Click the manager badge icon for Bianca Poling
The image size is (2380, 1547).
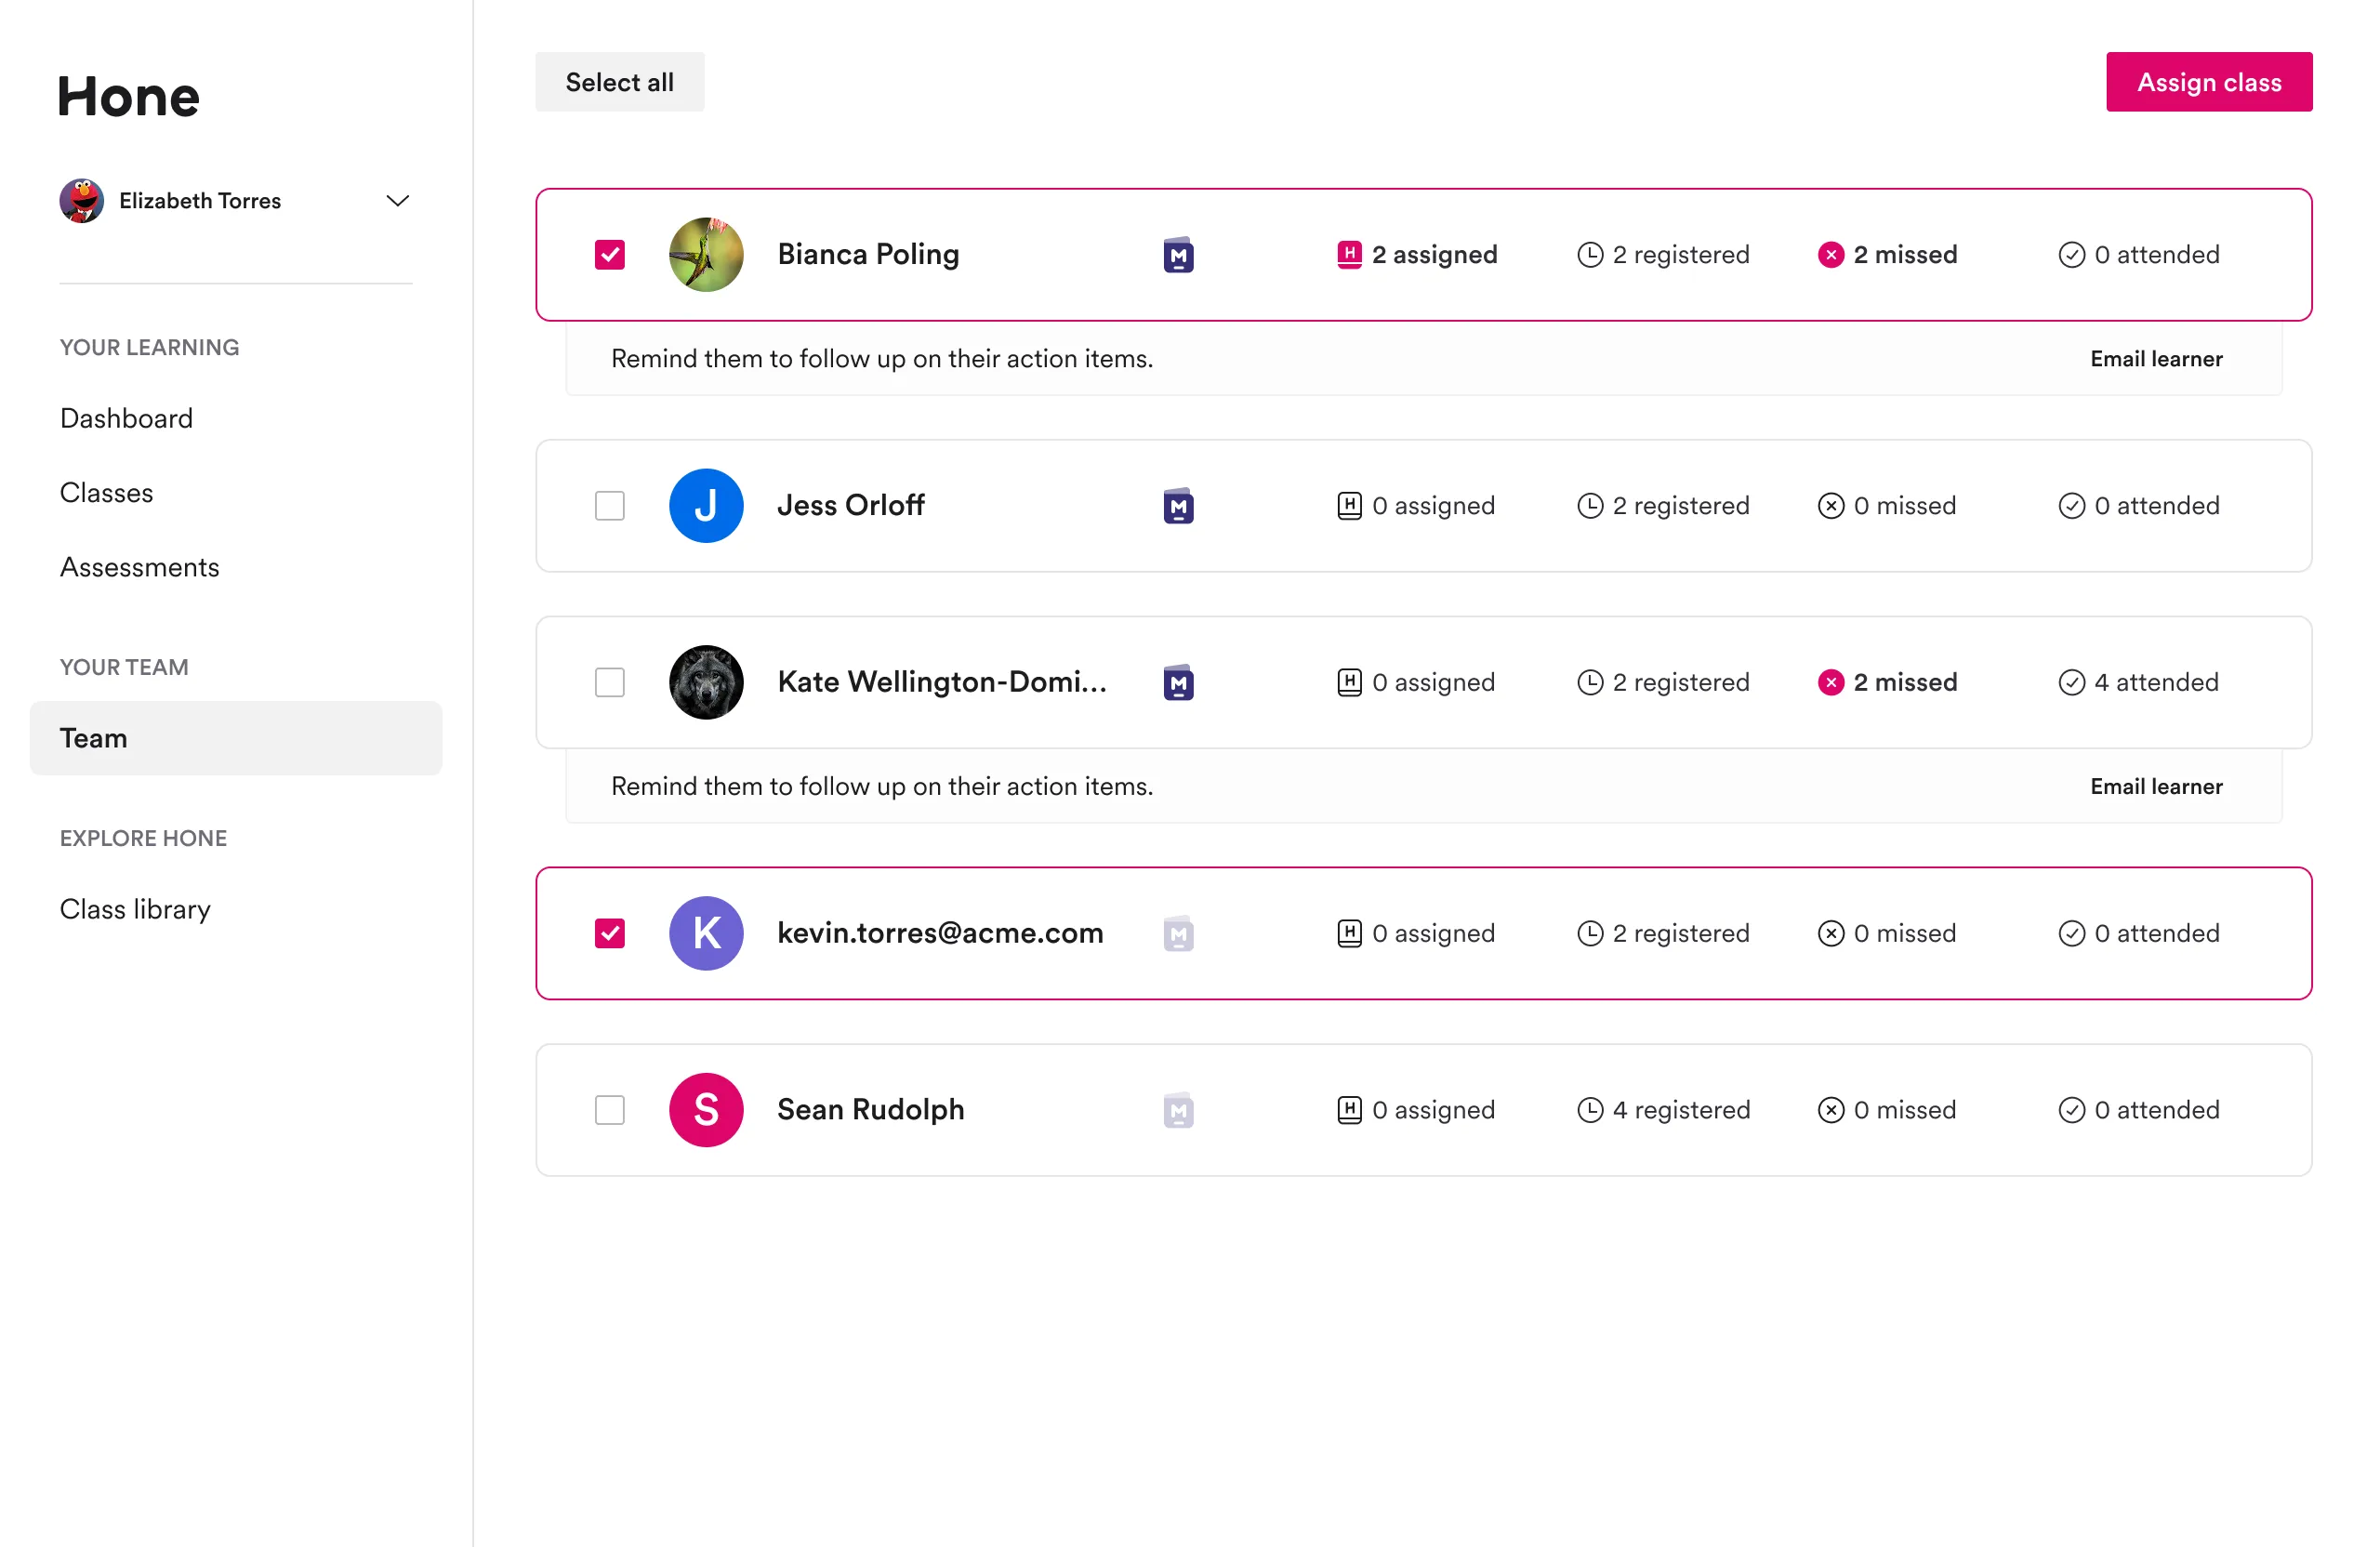(x=1178, y=255)
